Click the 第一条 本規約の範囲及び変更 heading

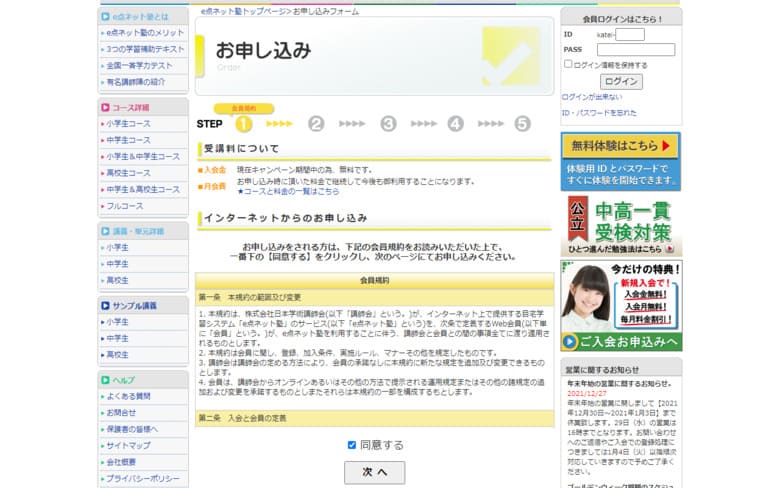[x=250, y=297]
